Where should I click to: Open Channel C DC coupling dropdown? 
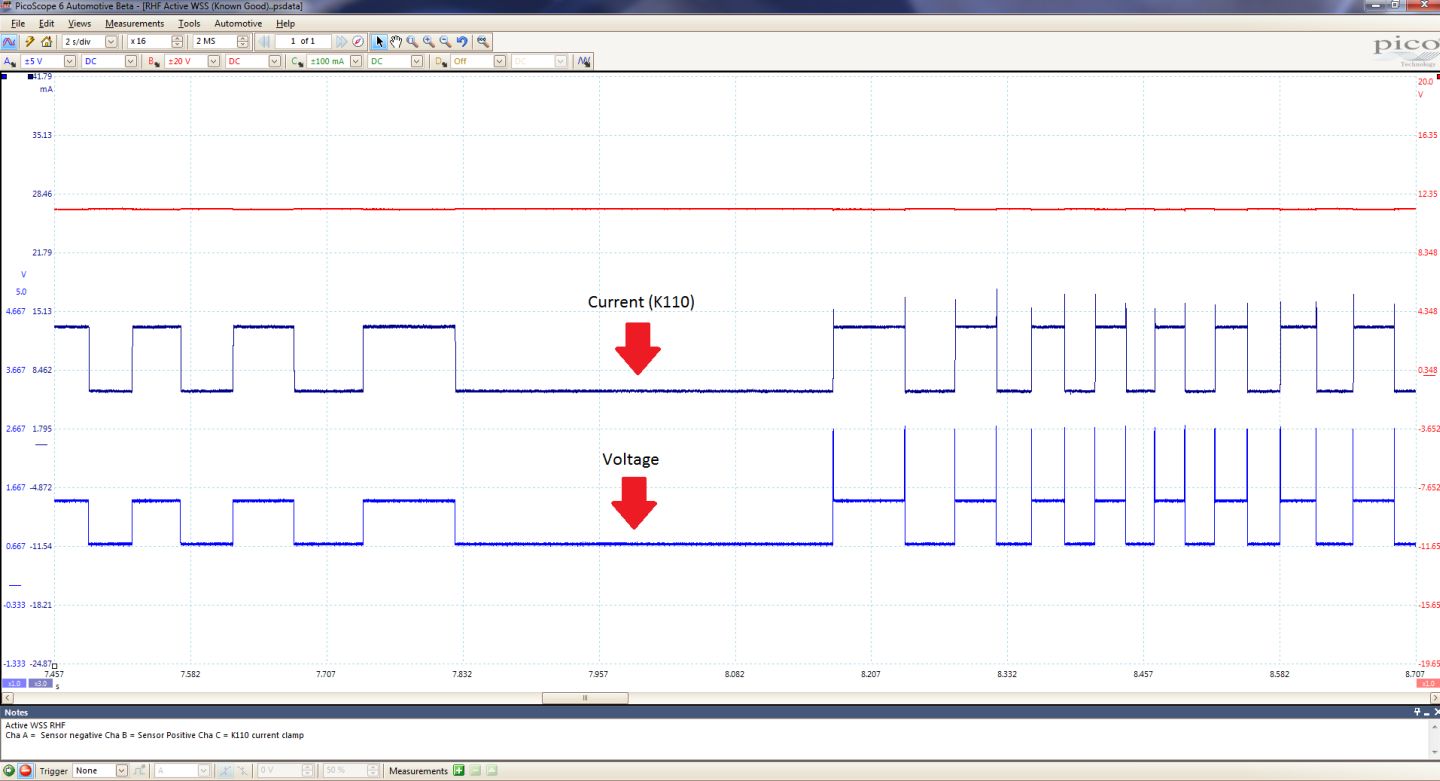pos(418,61)
